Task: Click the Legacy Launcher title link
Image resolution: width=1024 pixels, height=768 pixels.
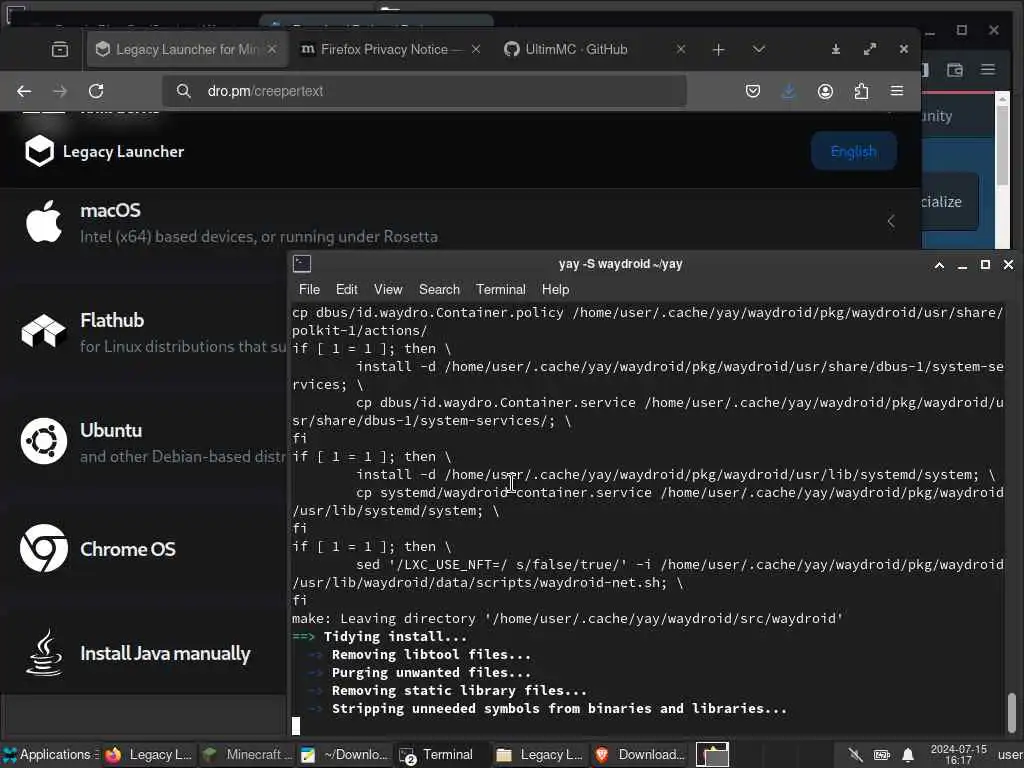Action: point(123,152)
